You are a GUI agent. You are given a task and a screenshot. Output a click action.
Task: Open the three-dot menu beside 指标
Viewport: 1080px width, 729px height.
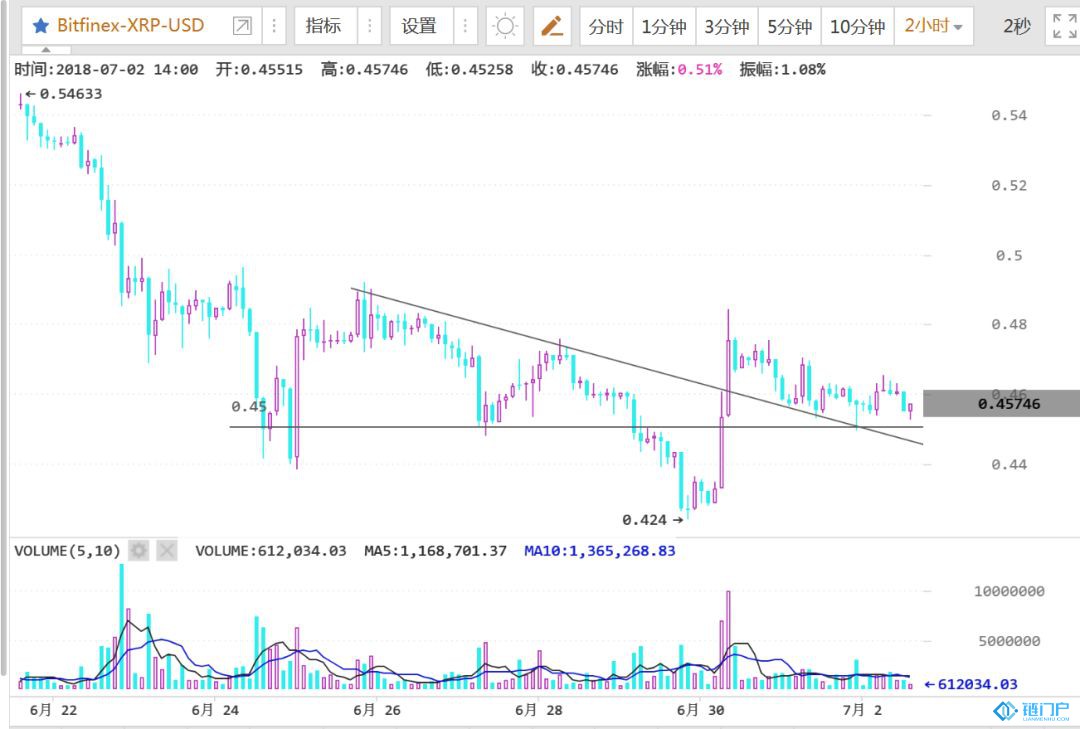pos(369,26)
